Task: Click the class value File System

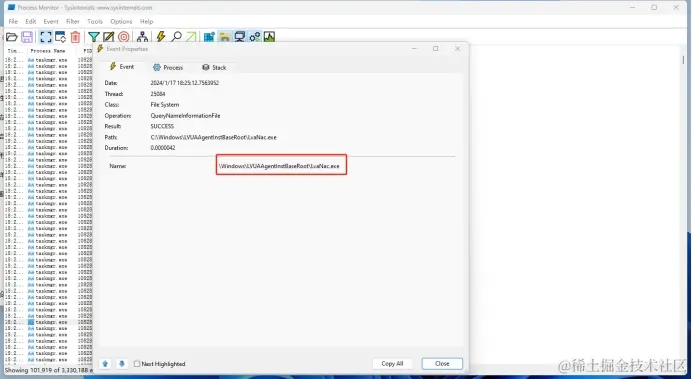Action: (x=165, y=105)
